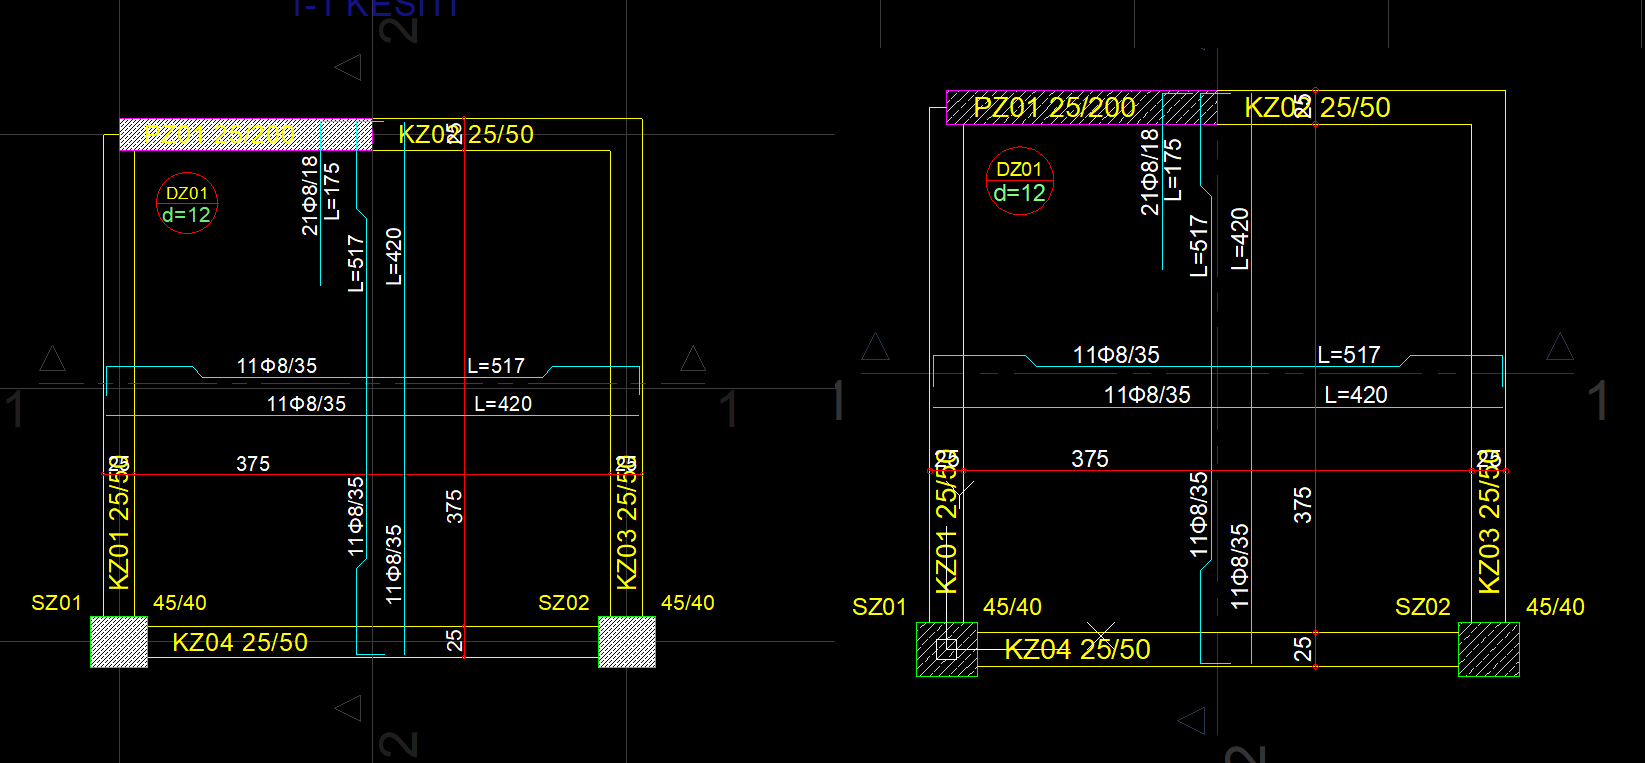The height and width of the screenshot is (763, 1645).
Task: Select vertical 21Φ8/18 text in left drawing
Action: (x=310, y=195)
